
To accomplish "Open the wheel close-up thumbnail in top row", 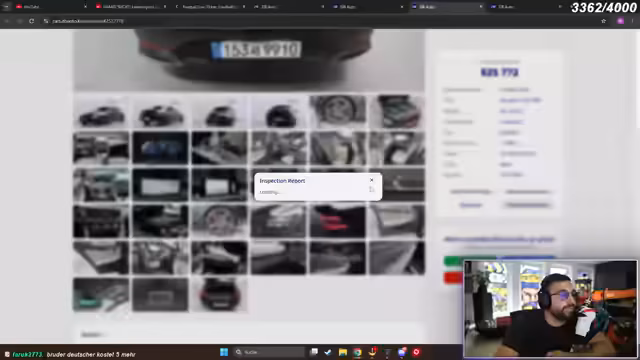I will [x=338, y=111].
